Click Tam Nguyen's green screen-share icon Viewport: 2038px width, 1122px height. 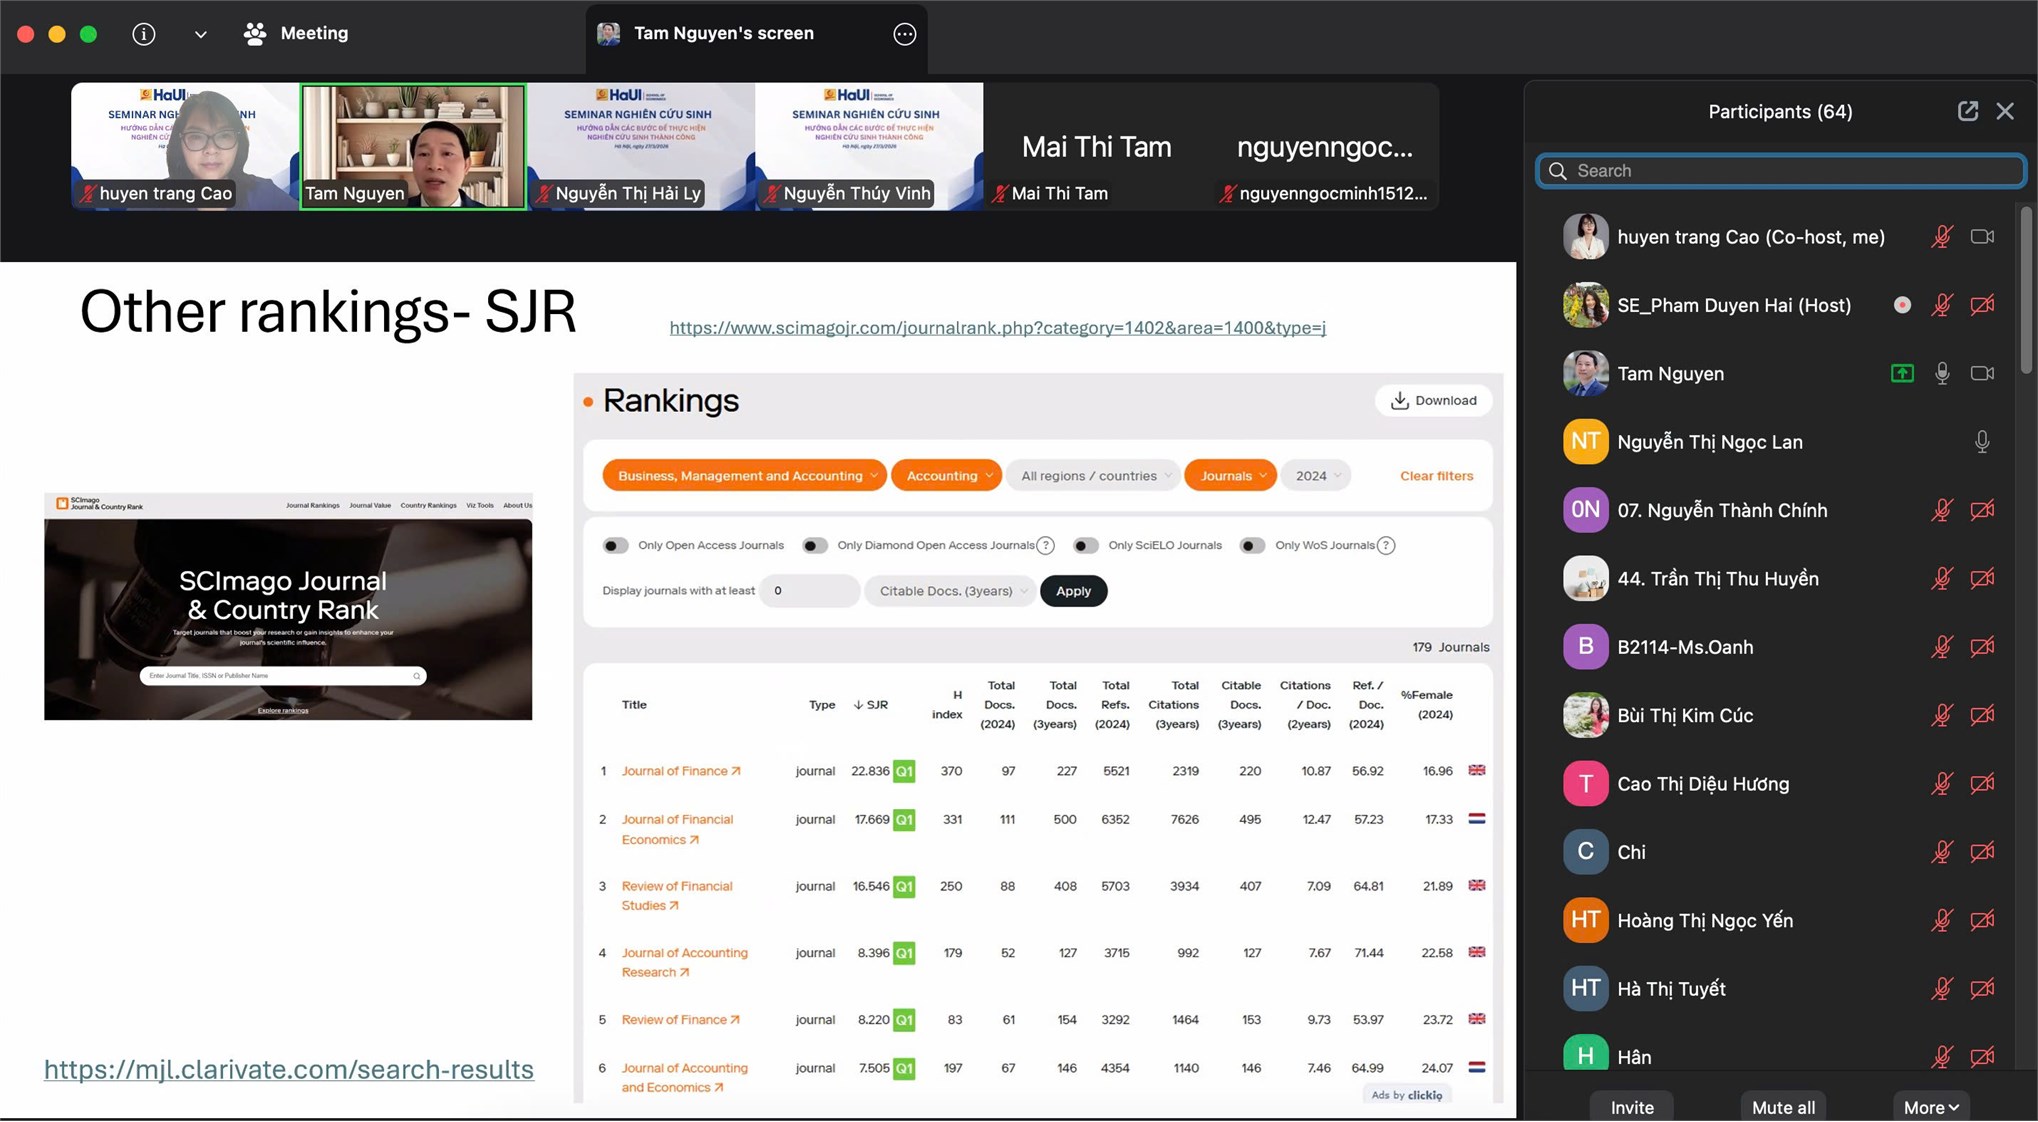point(1902,374)
